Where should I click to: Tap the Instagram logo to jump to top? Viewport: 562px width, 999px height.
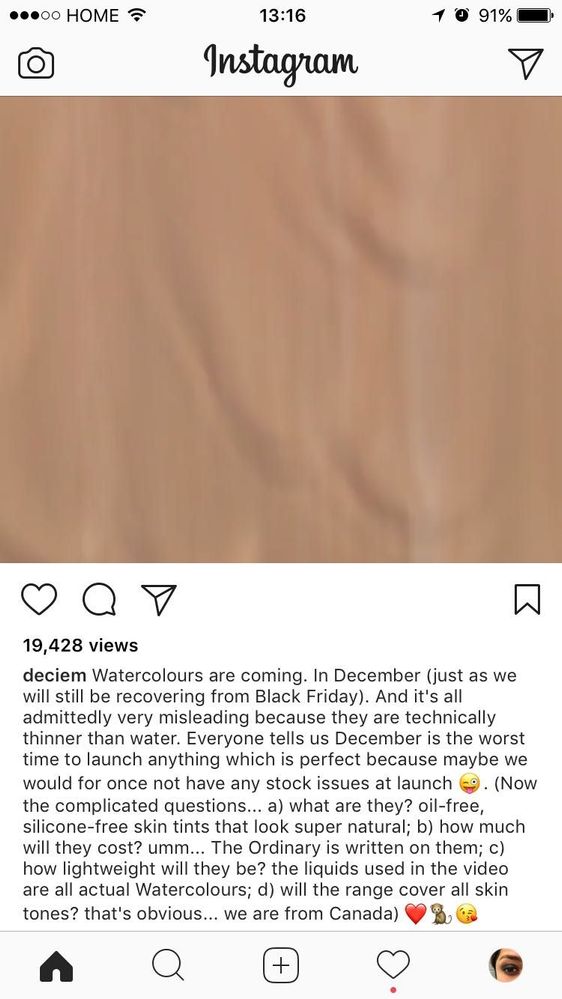281,63
